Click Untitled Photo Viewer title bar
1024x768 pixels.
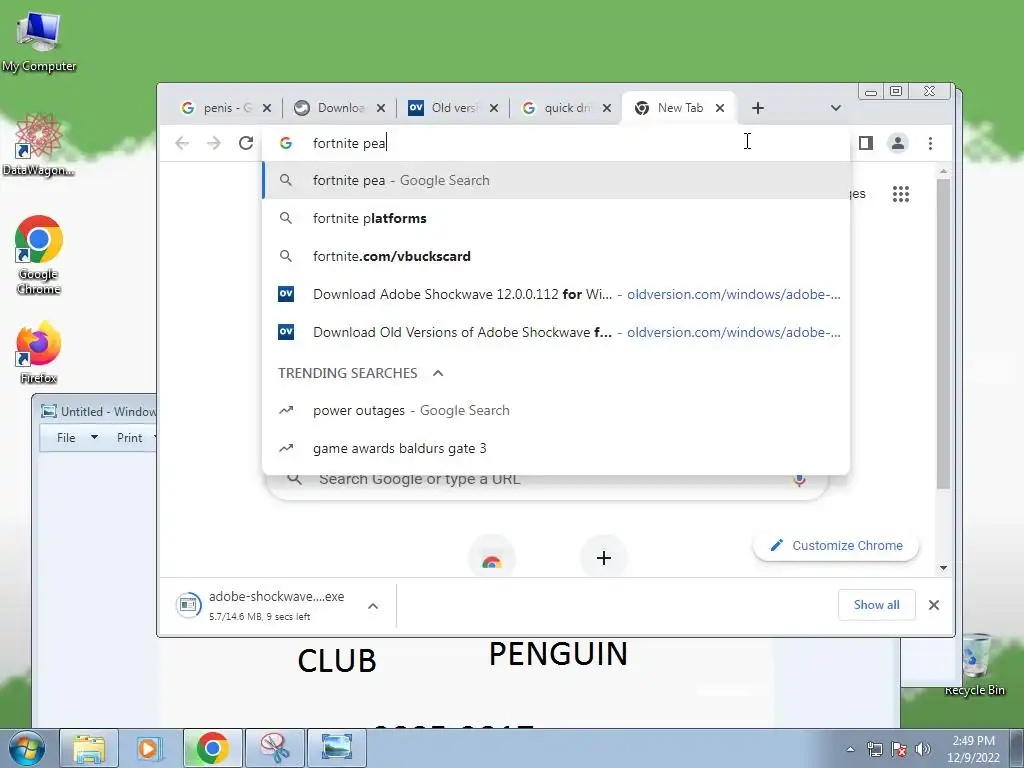click(x=95, y=411)
